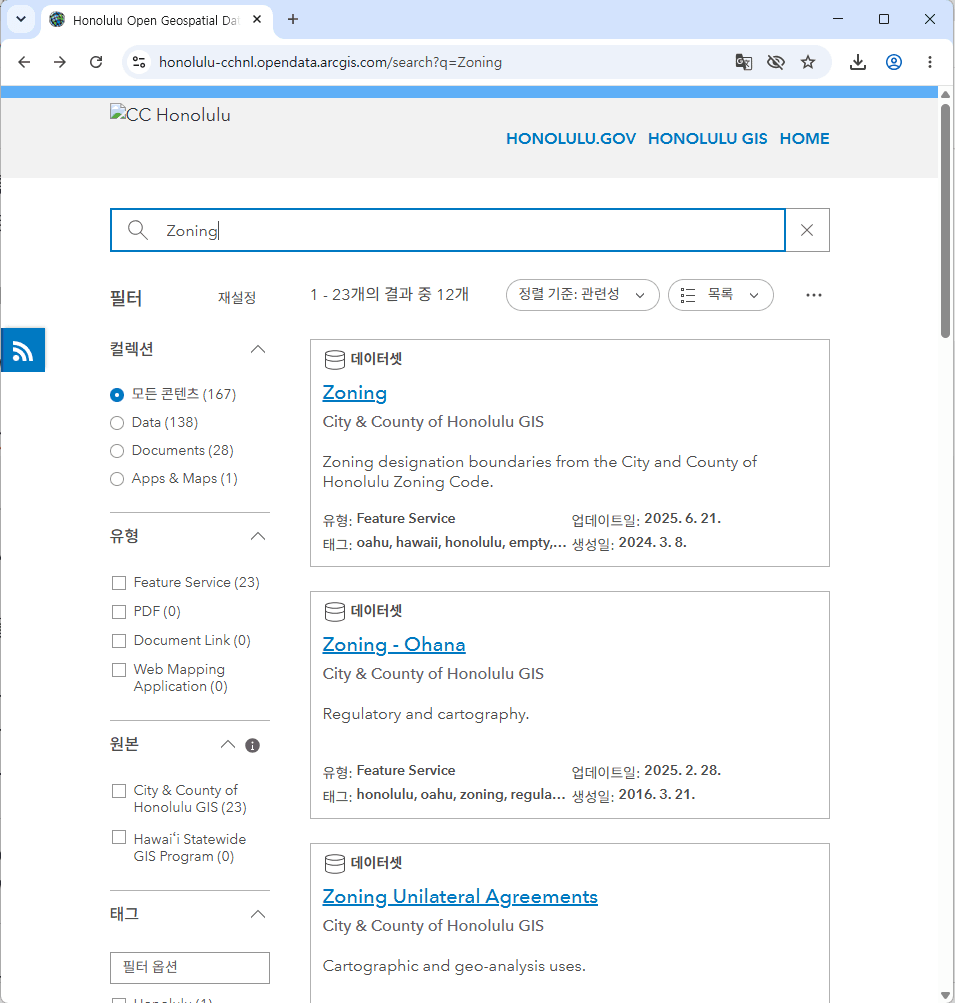Open the 목록 view mode dropdown
Screen dimensions: 955x1003
[721, 295]
